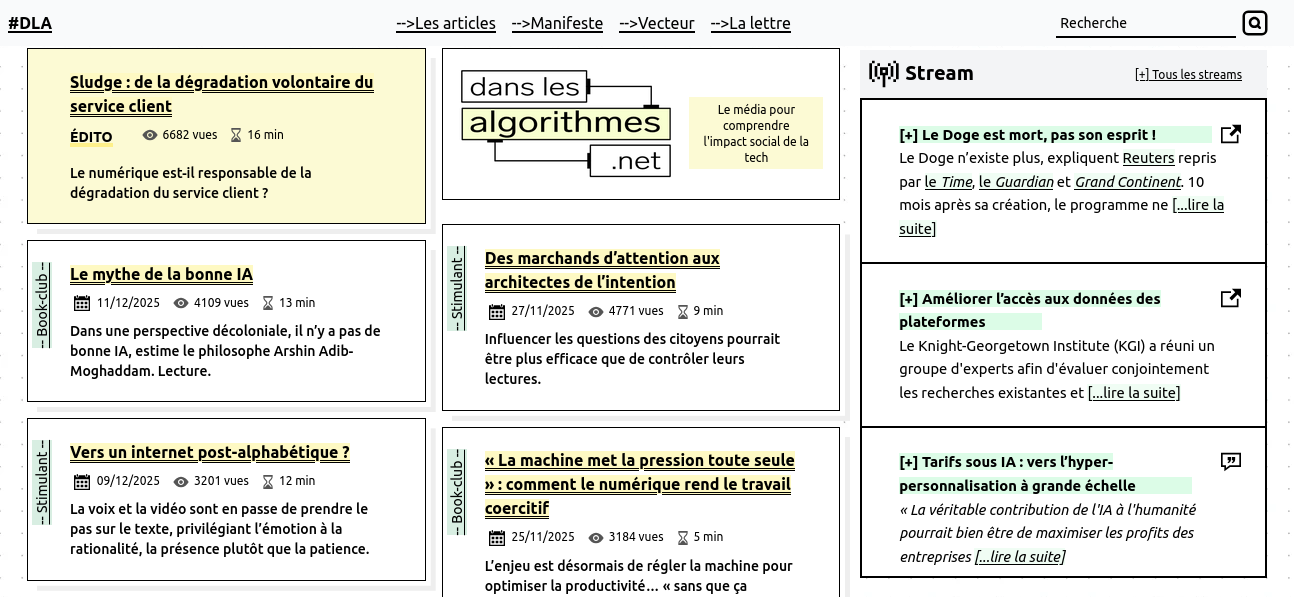The width and height of the screenshot is (1294, 597).
Task: Open the Vecteur navigation link
Action: tap(657, 23)
